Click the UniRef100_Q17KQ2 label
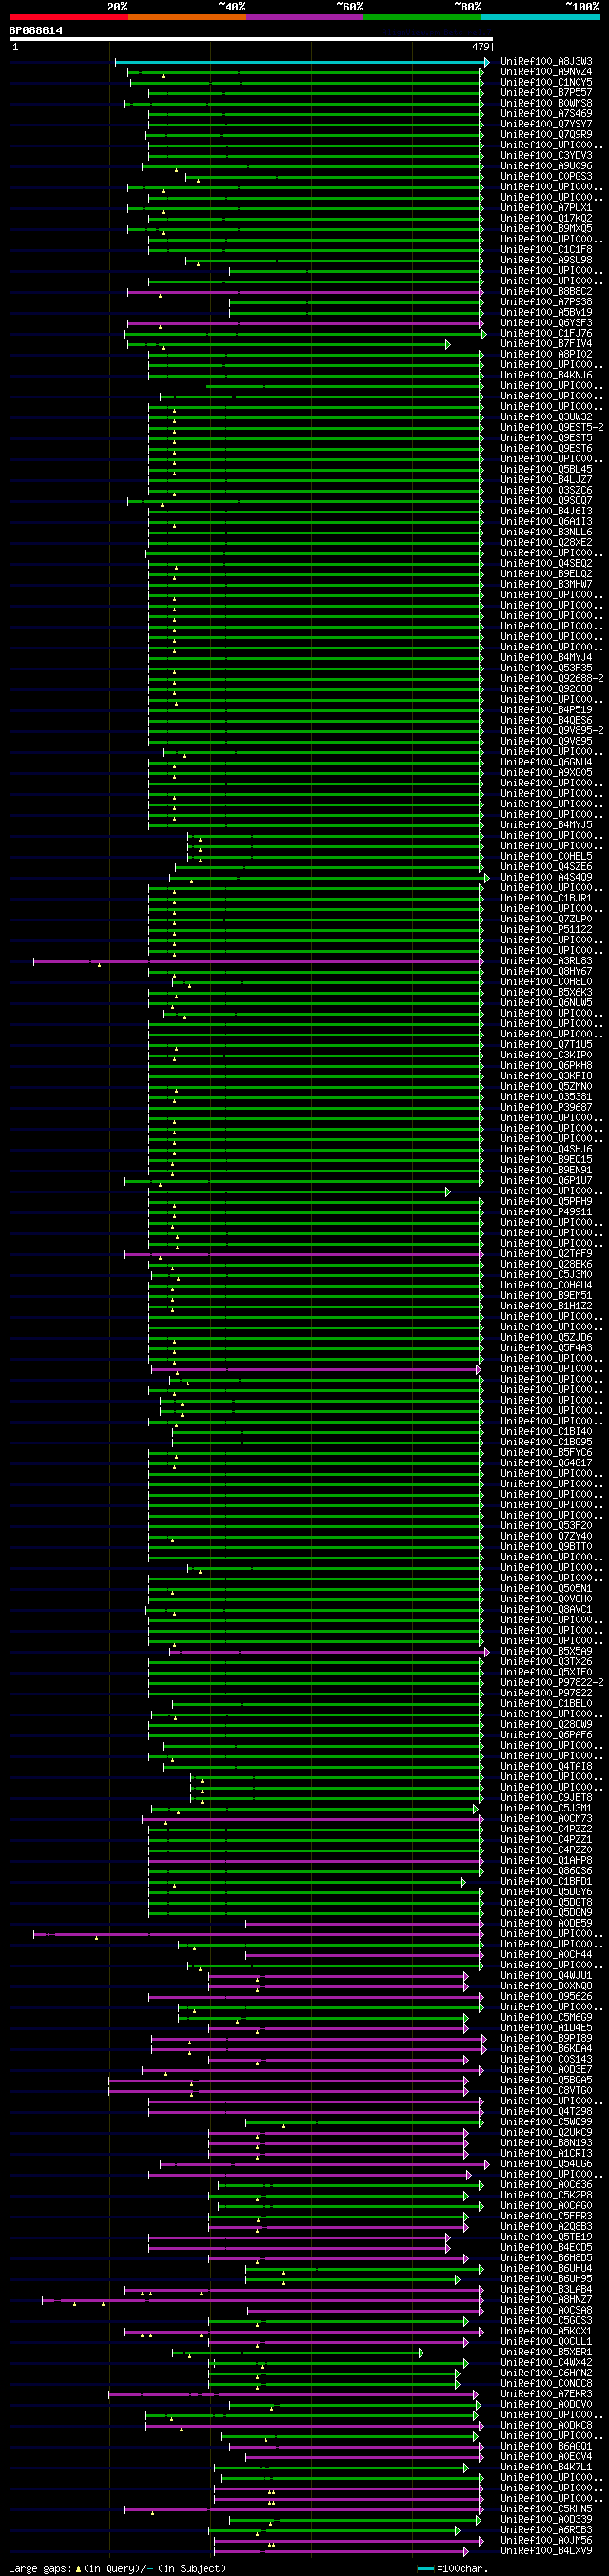The image size is (609, 2576). 546,219
